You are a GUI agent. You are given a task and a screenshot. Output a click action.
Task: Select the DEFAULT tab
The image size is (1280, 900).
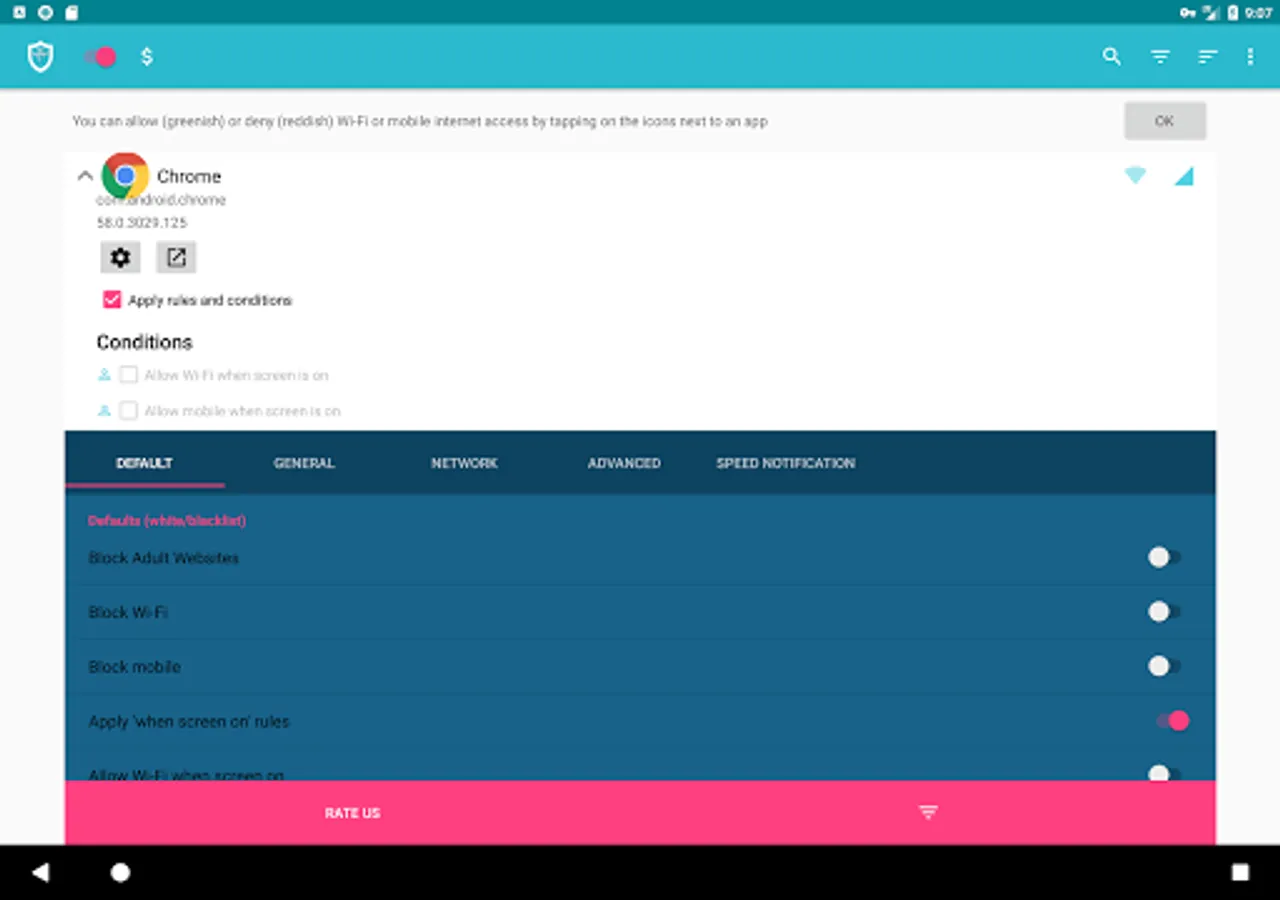[145, 463]
